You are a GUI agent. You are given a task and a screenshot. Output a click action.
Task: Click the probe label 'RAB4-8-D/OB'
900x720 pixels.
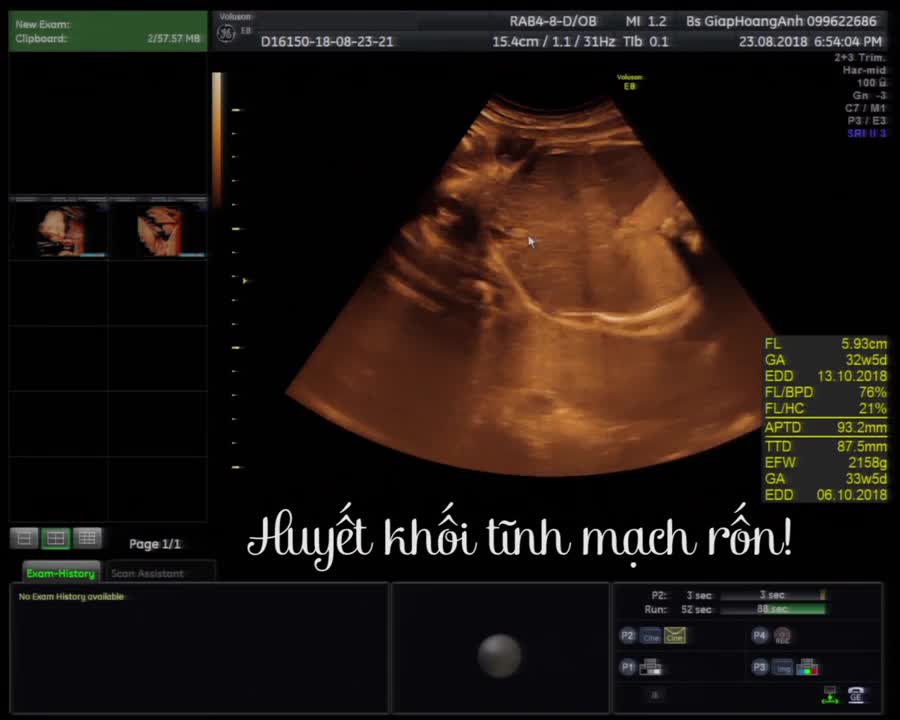553,22
